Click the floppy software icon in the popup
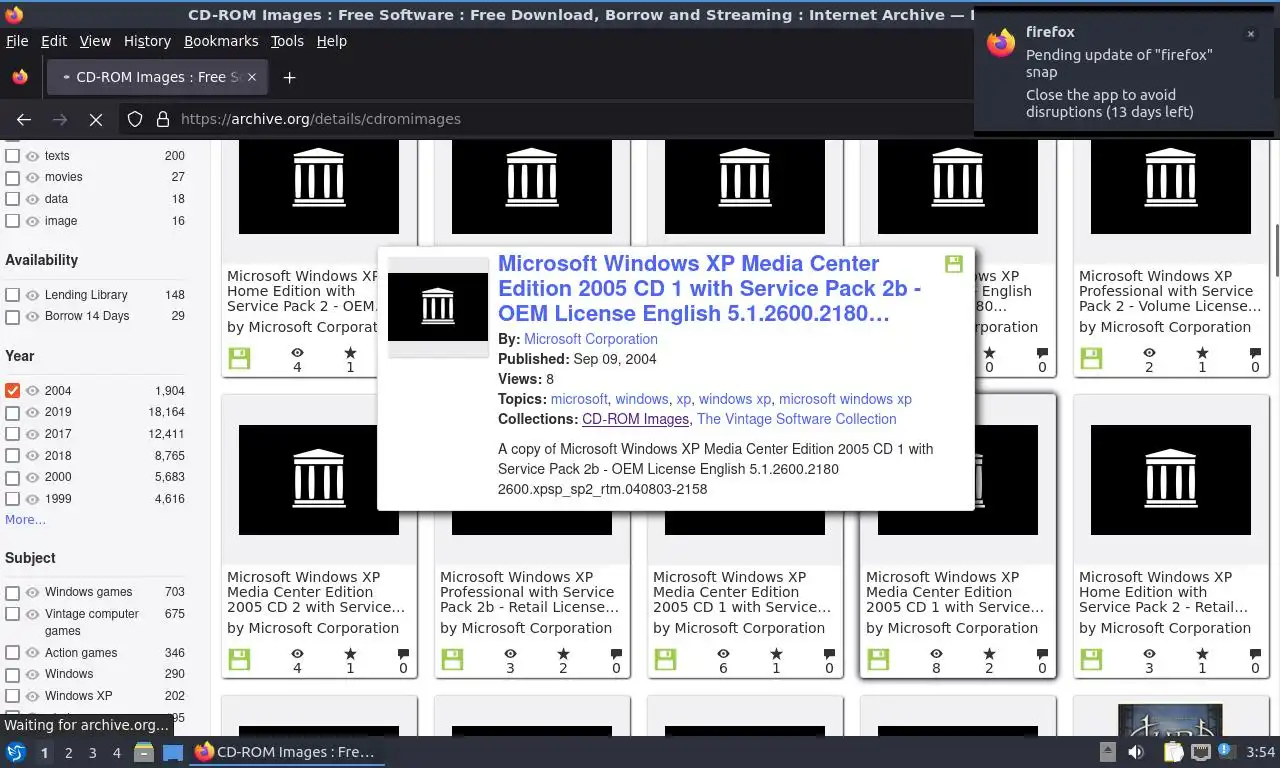 954,264
